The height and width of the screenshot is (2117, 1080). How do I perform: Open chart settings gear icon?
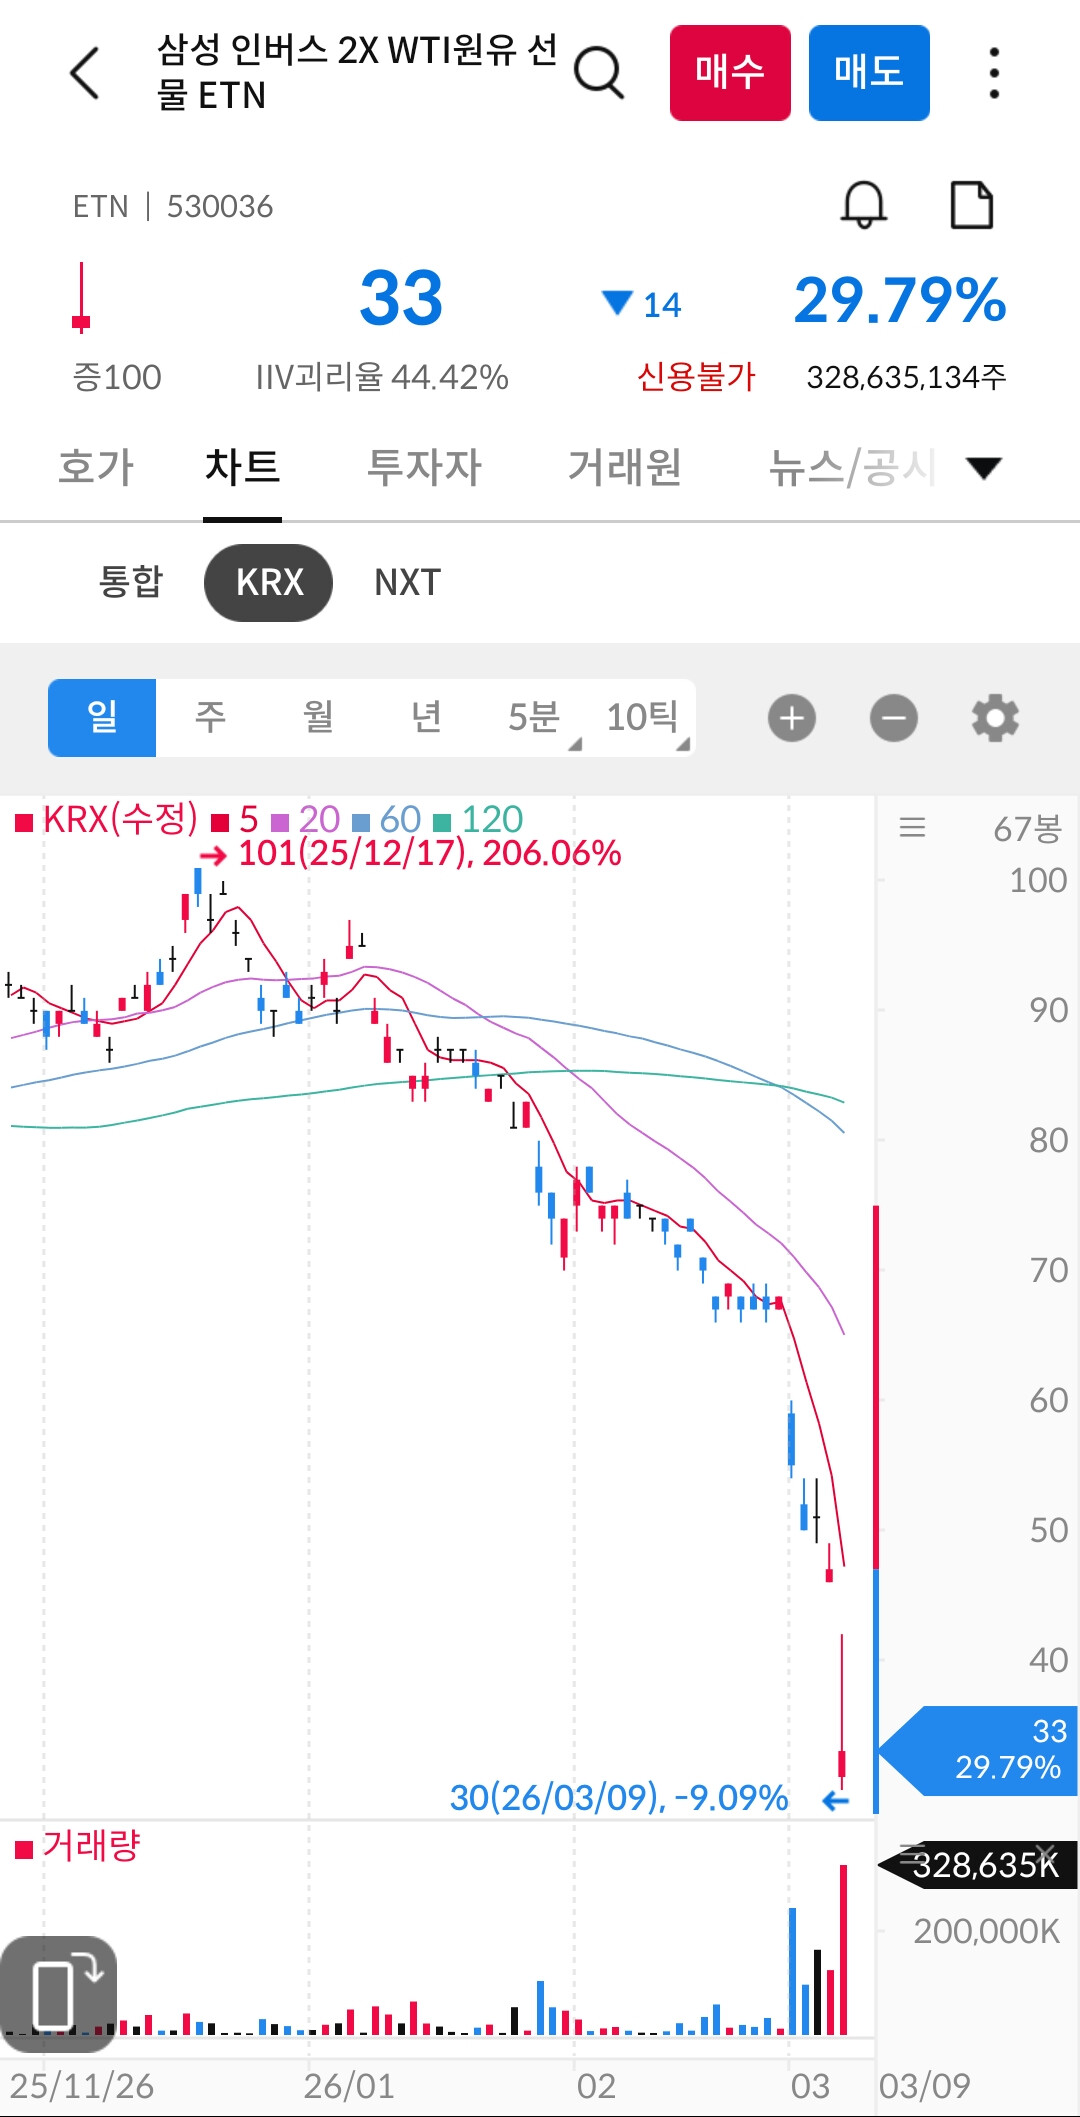click(x=995, y=718)
